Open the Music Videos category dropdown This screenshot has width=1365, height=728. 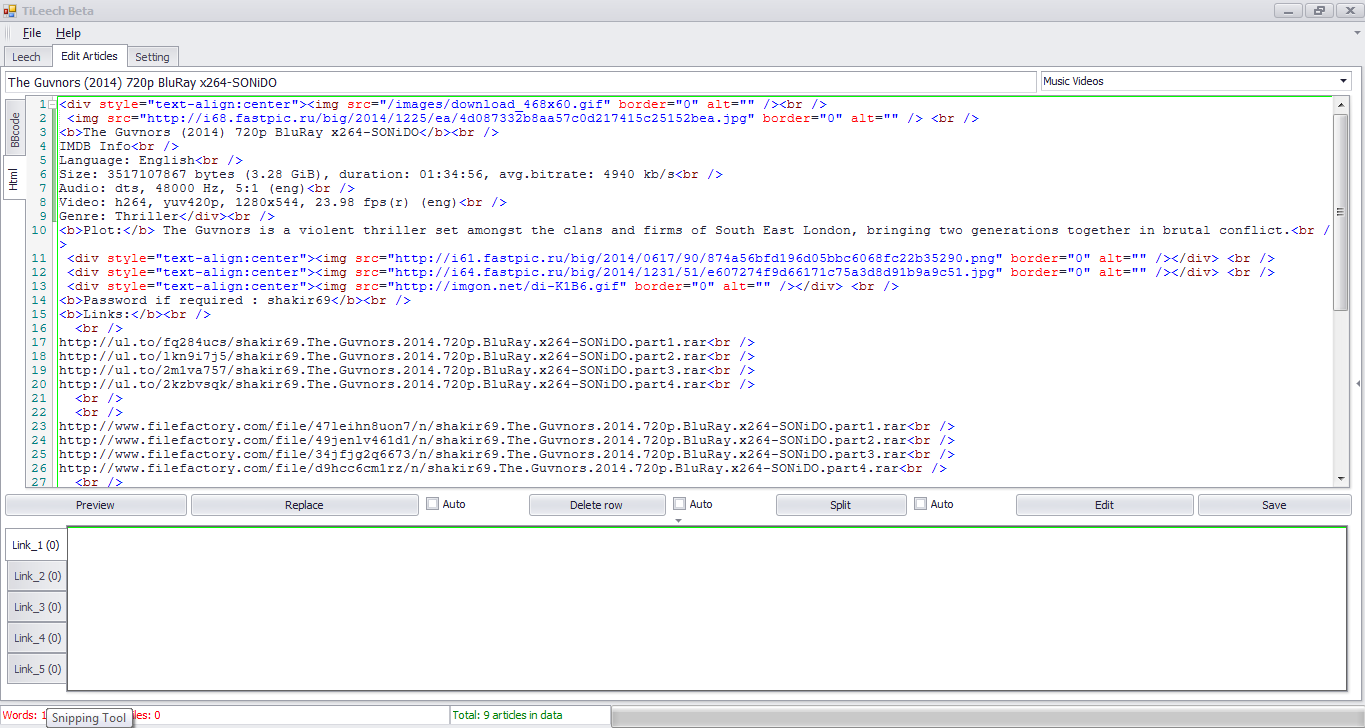tap(1196, 81)
